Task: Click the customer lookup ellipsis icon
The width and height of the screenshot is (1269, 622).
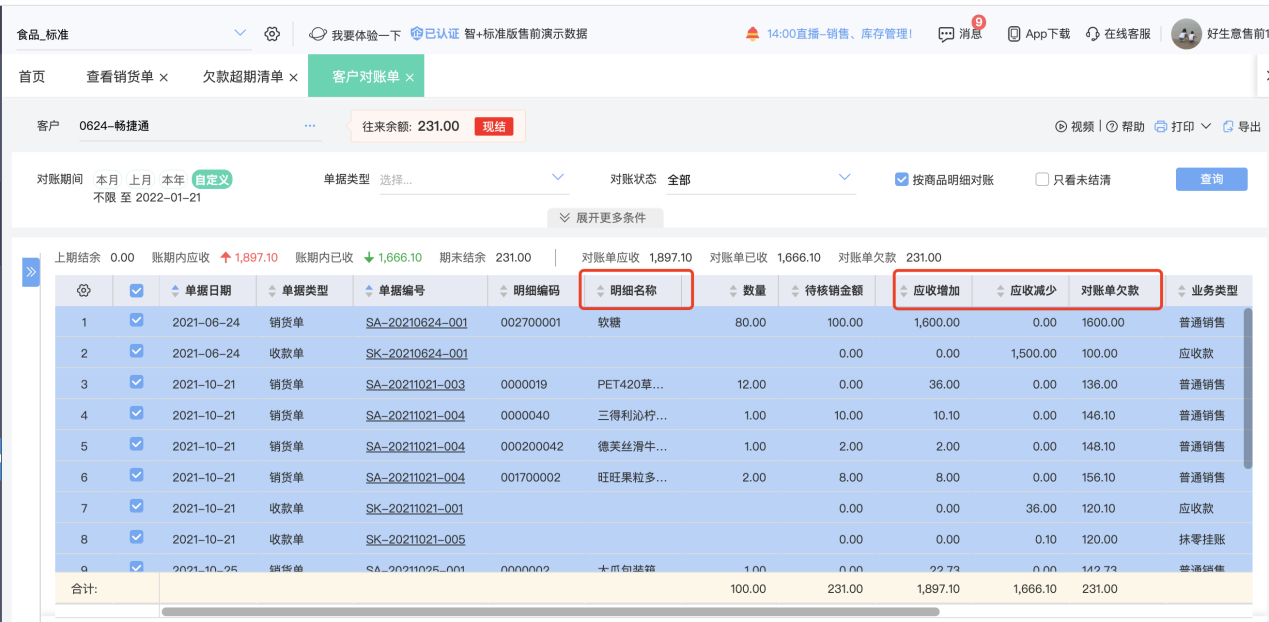Action: (x=310, y=126)
